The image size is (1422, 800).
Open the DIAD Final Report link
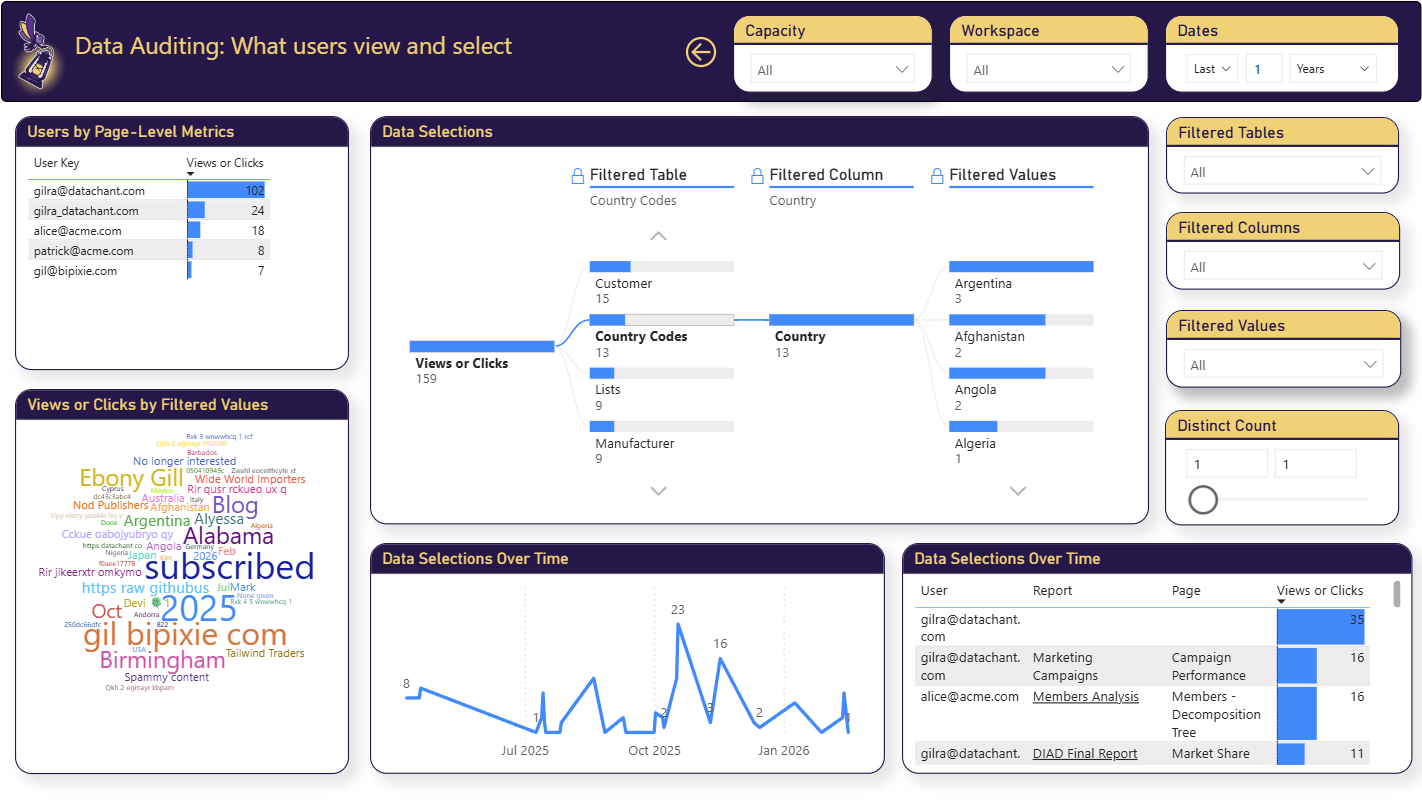pyautogui.click(x=1085, y=753)
